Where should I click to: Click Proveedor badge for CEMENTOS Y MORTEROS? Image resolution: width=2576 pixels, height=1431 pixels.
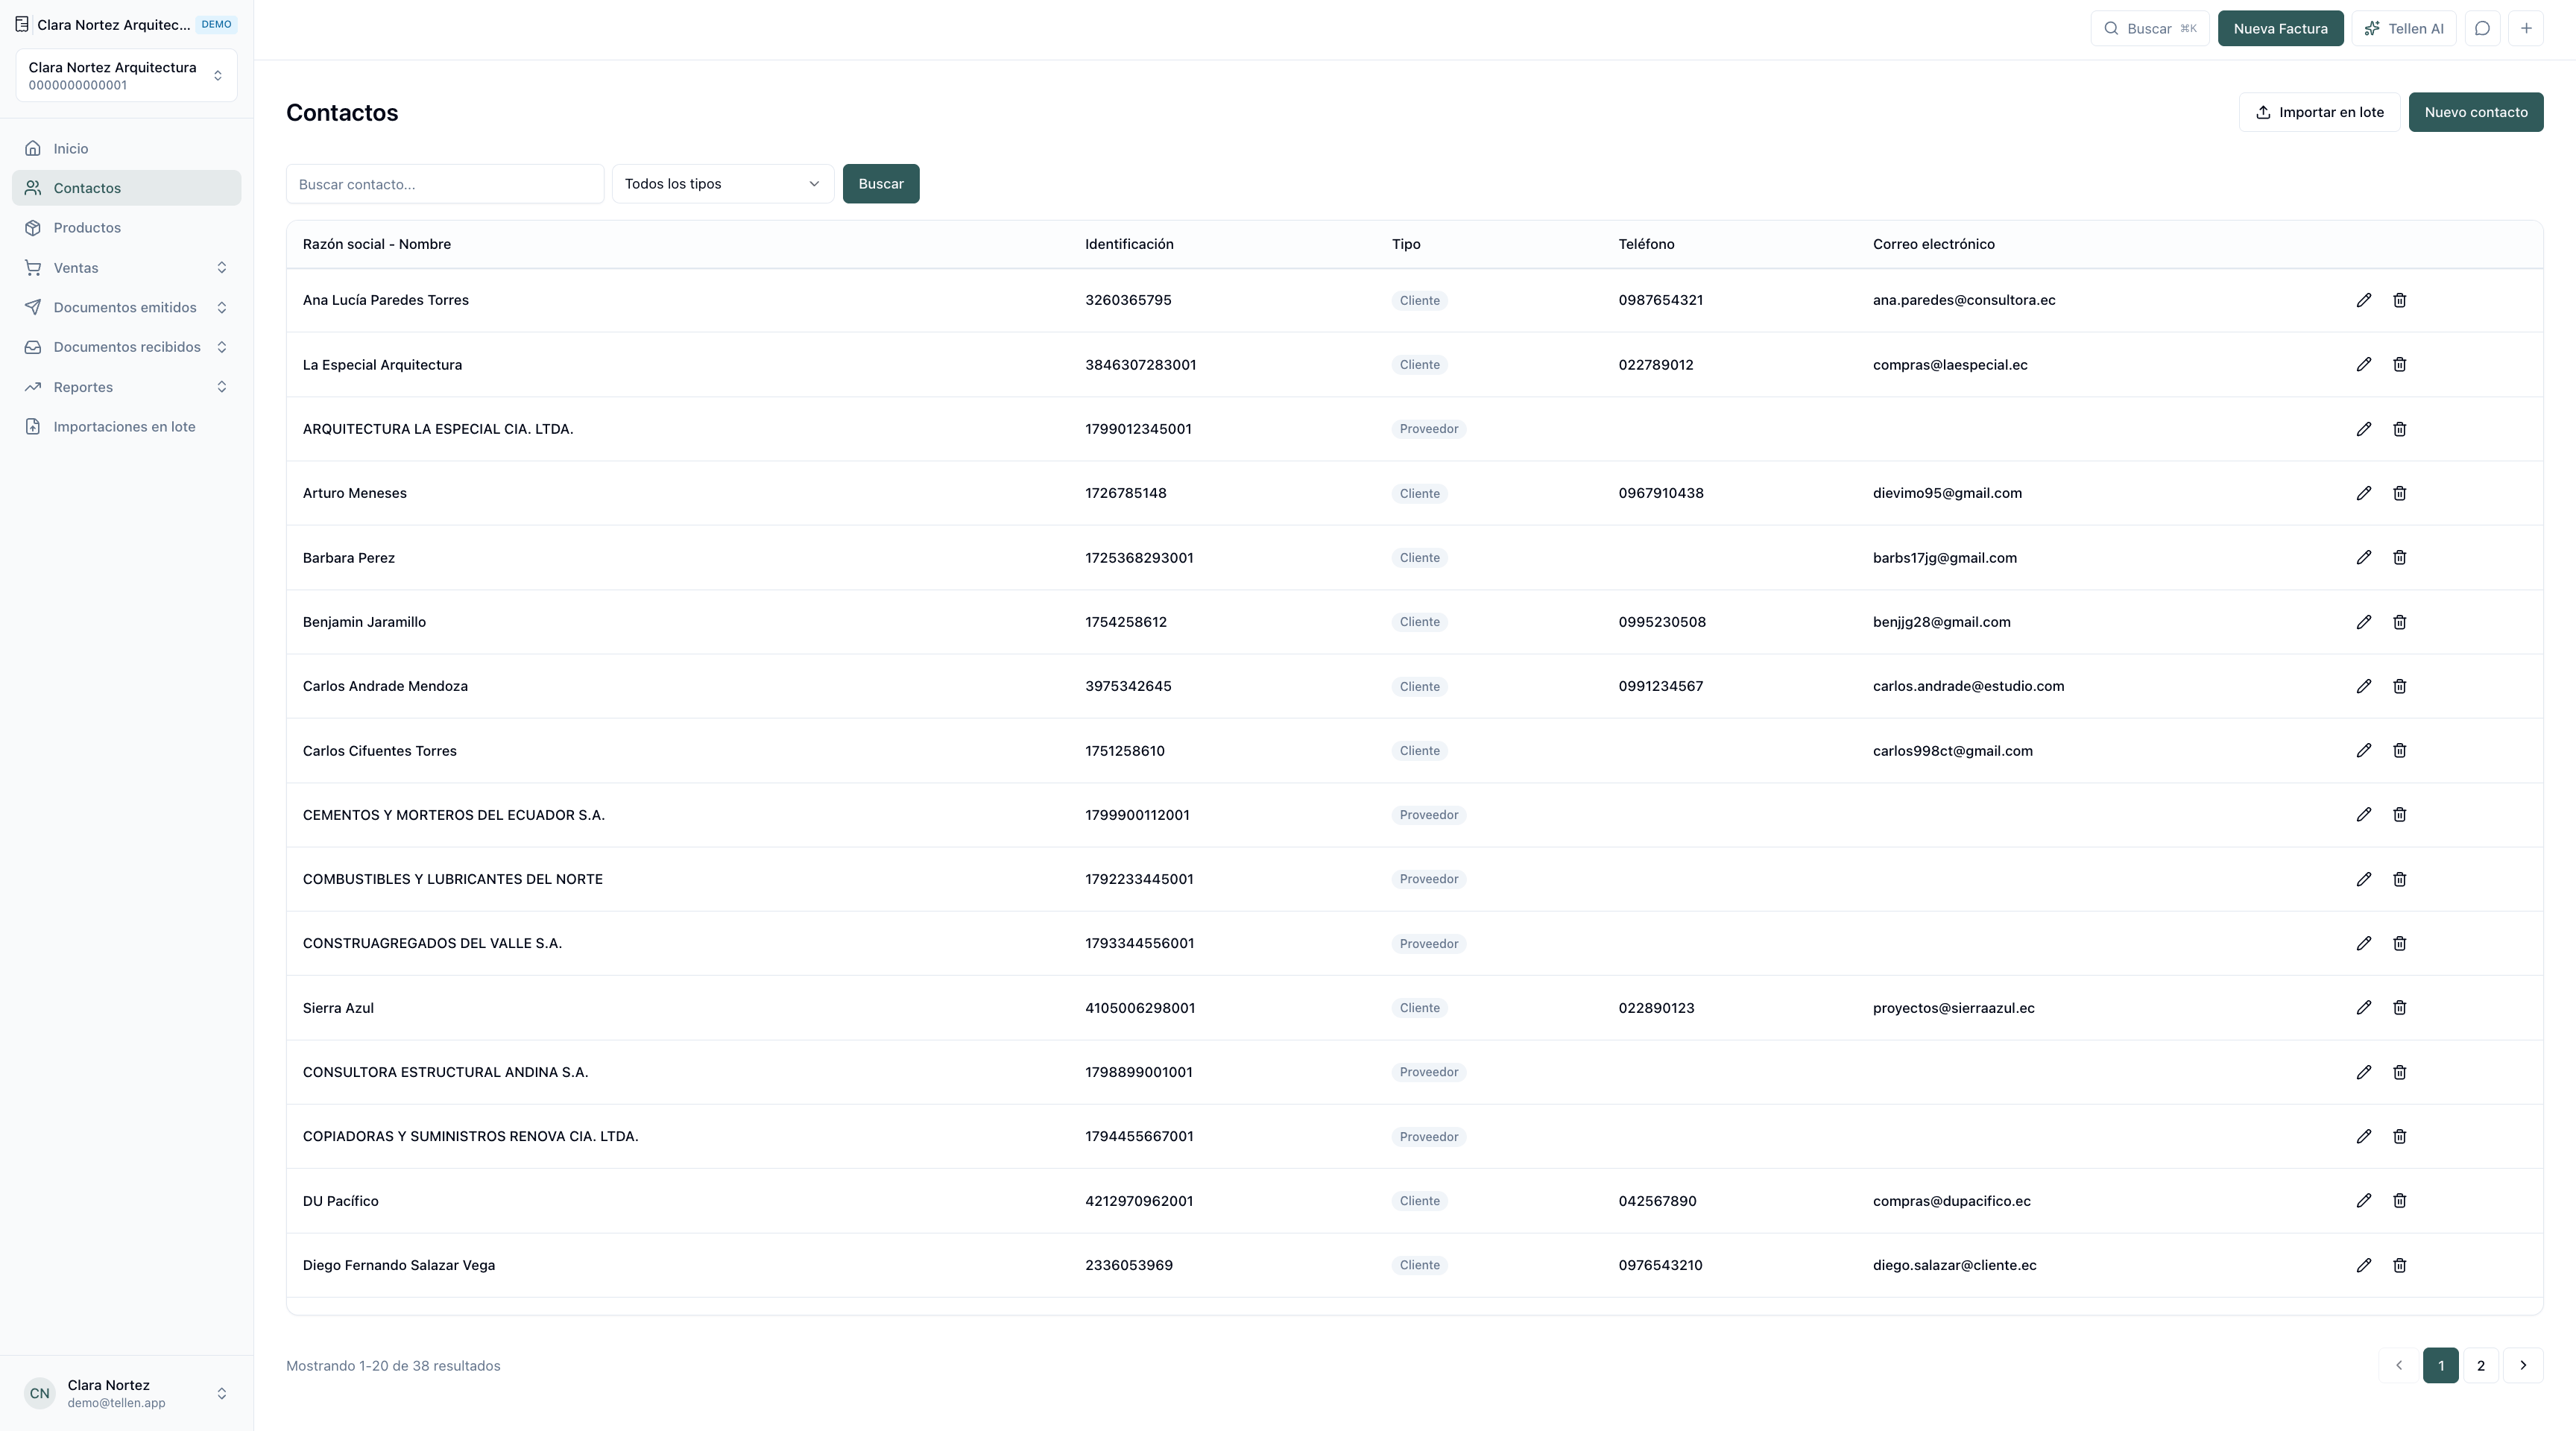[x=1428, y=815]
